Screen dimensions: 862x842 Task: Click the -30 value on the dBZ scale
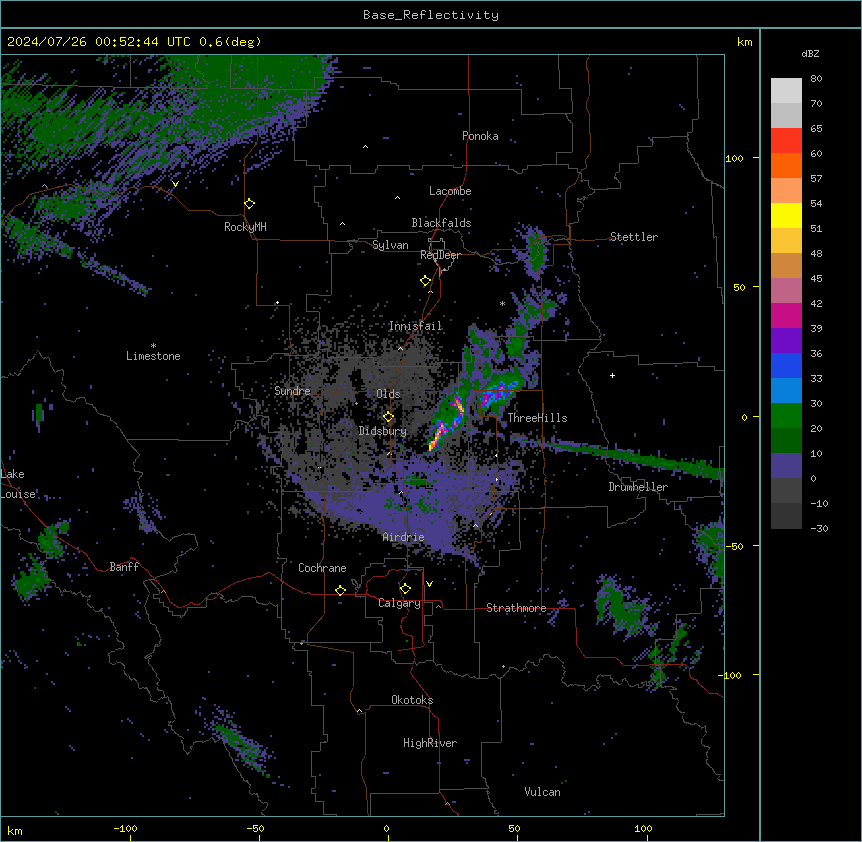click(819, 528)
